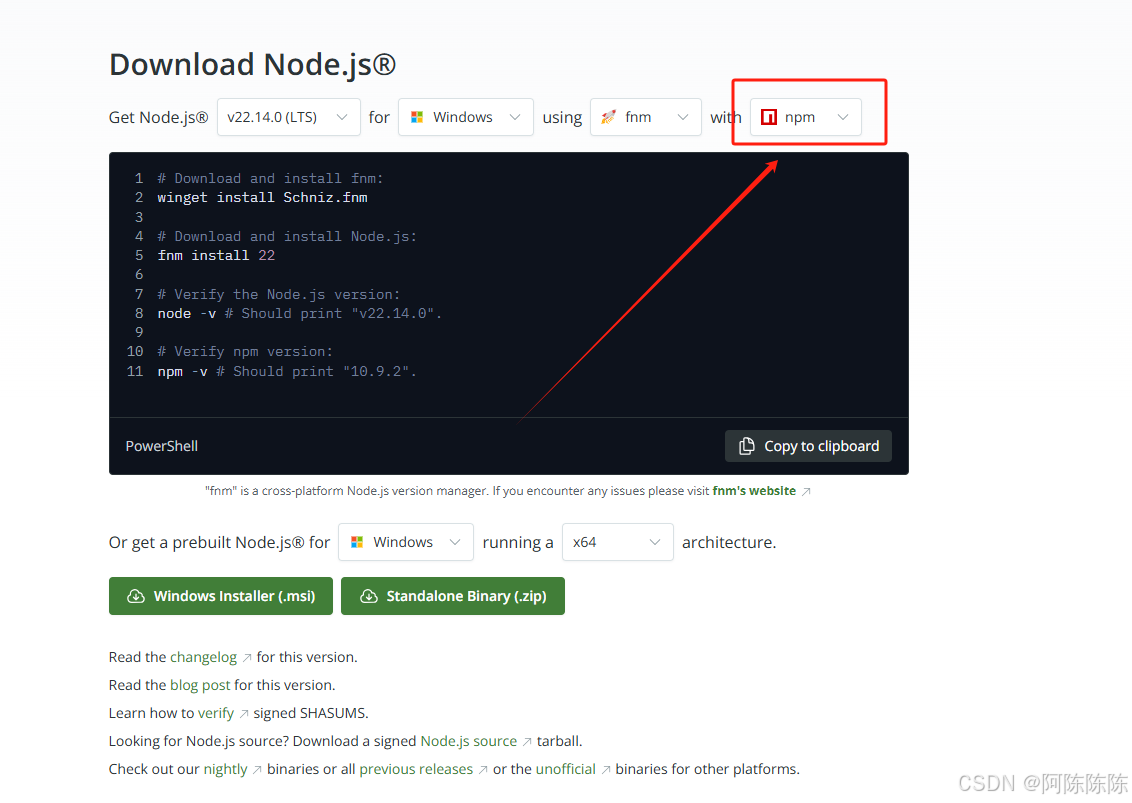
Task: Open the Node.js version v22.14.0 (LTS) dropdown
Action: (288, 117)
